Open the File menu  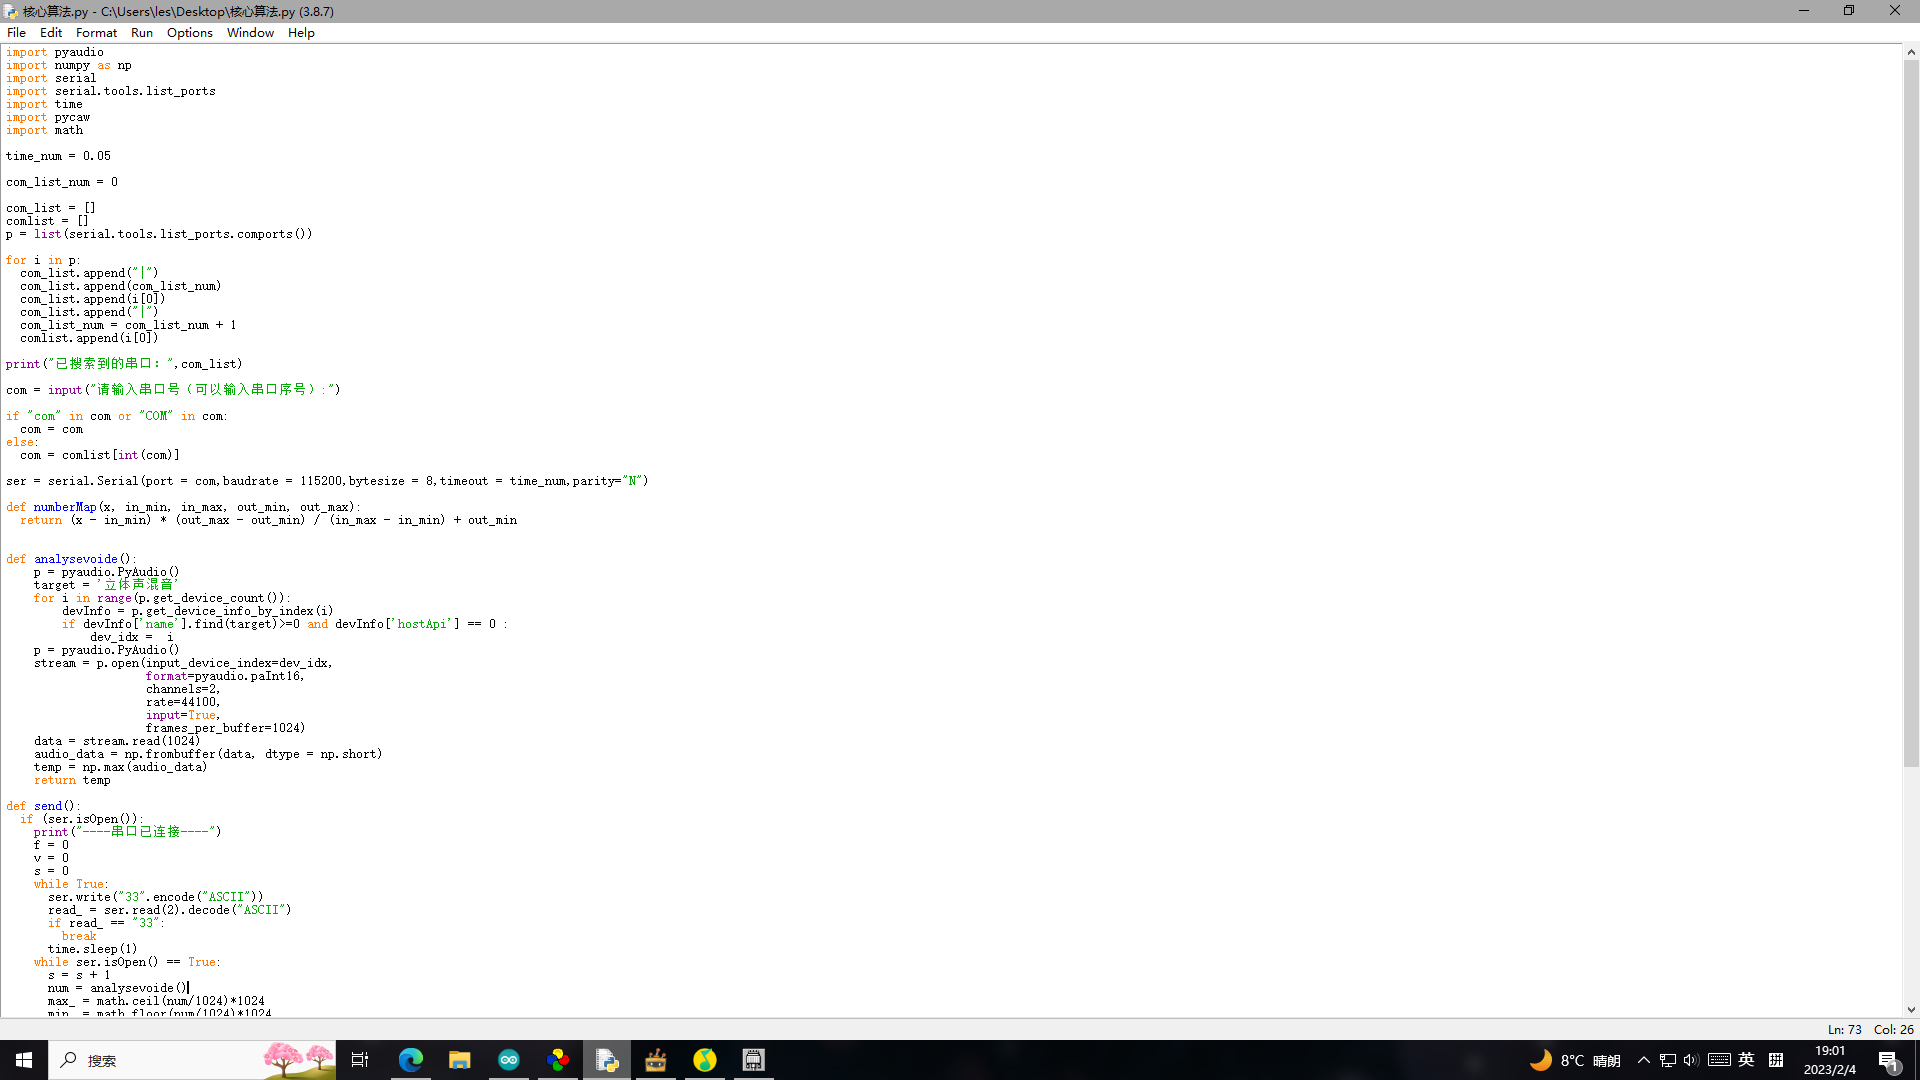tap(17, 32)
